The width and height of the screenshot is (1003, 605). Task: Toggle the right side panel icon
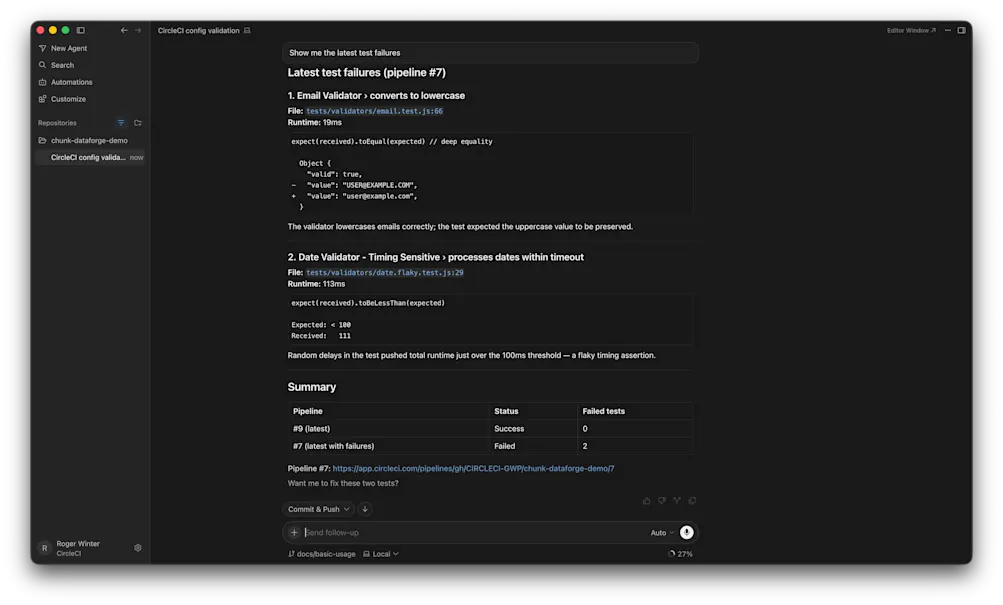[x=961, y=30]
